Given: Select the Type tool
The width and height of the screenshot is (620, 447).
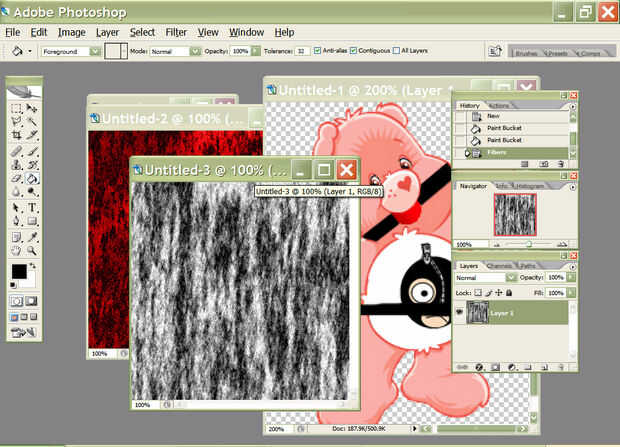Looking at the screenshot, I should point(32,208).
